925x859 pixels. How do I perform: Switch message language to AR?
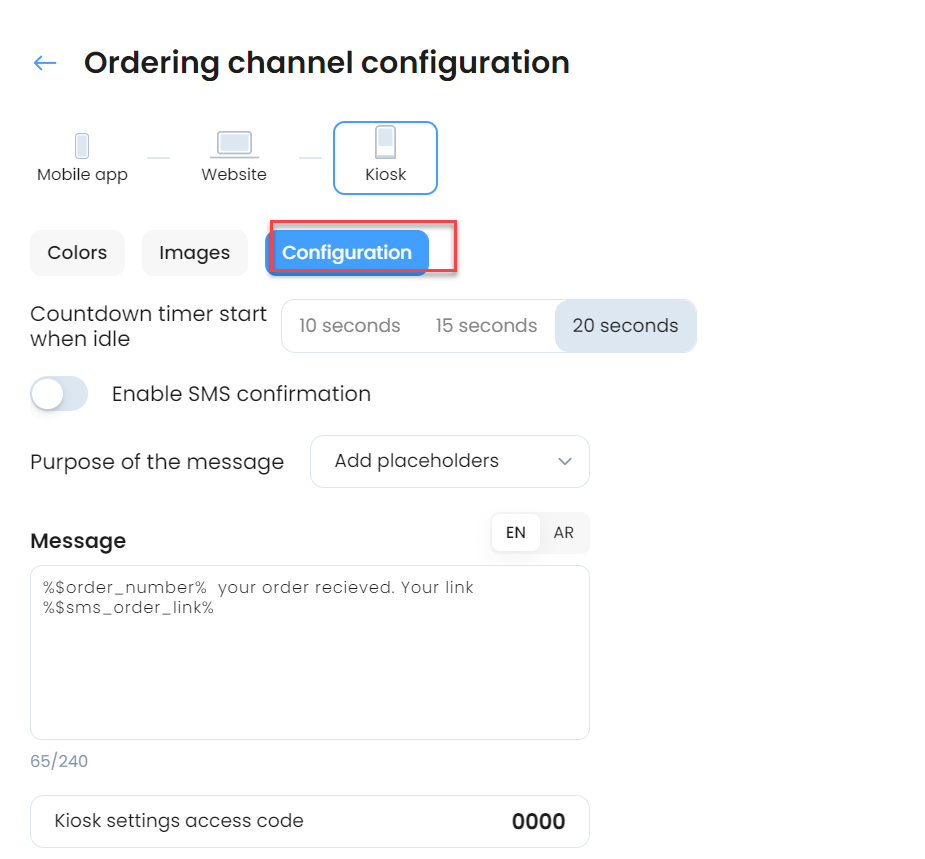tap(563, 533)
